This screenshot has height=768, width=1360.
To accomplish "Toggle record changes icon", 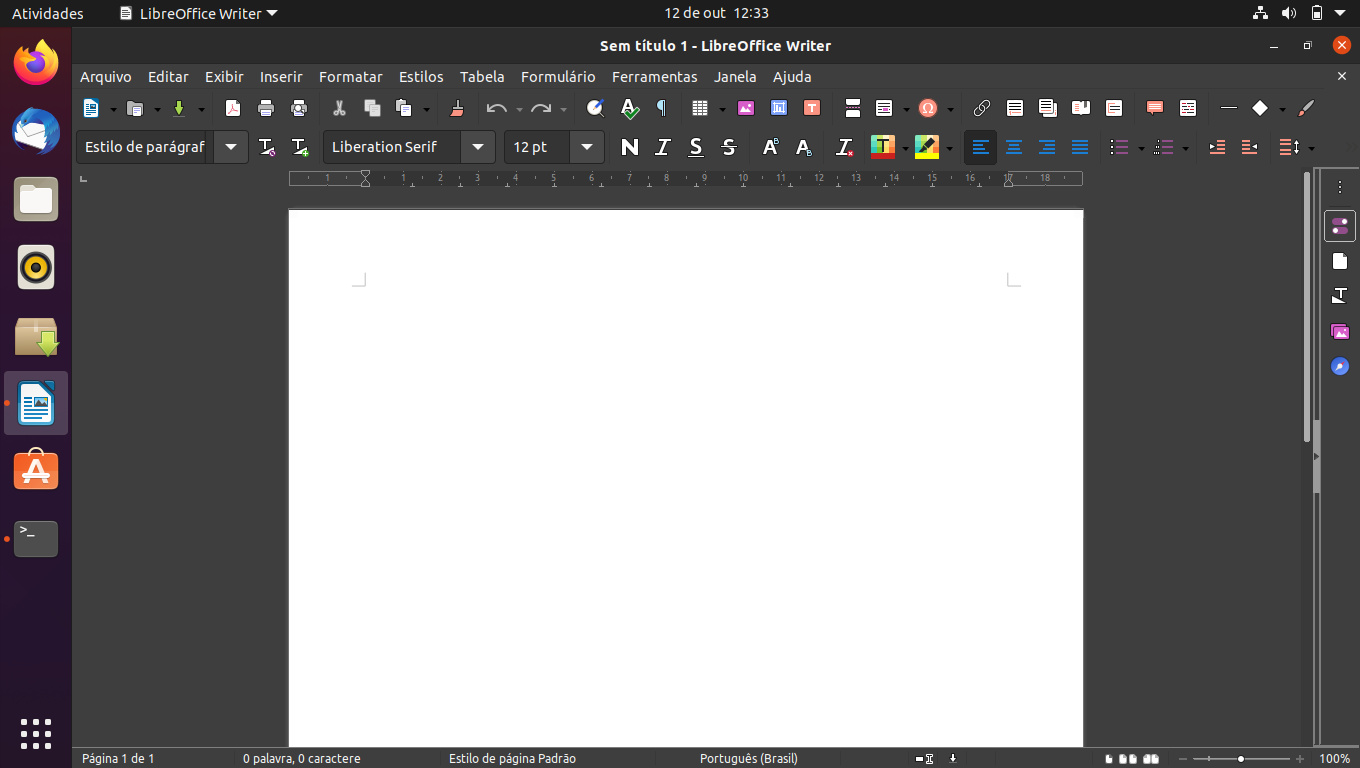I will pyautogui.click(x=1188, y=108).
